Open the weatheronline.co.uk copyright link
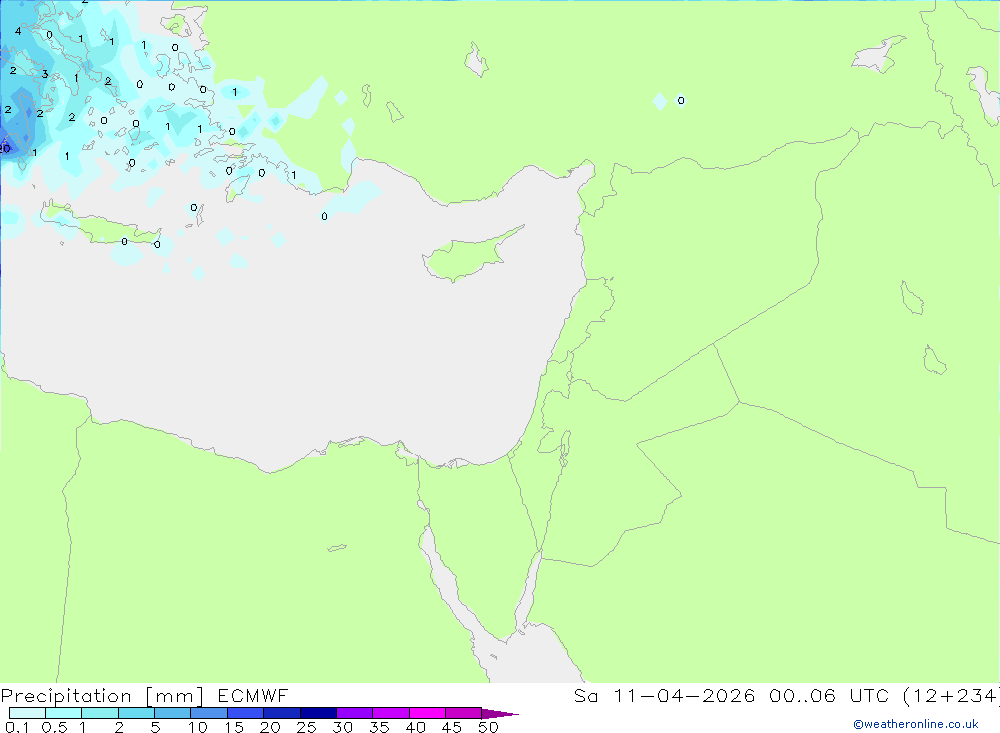Screen dimensions: 1000x733 [916, 724]
